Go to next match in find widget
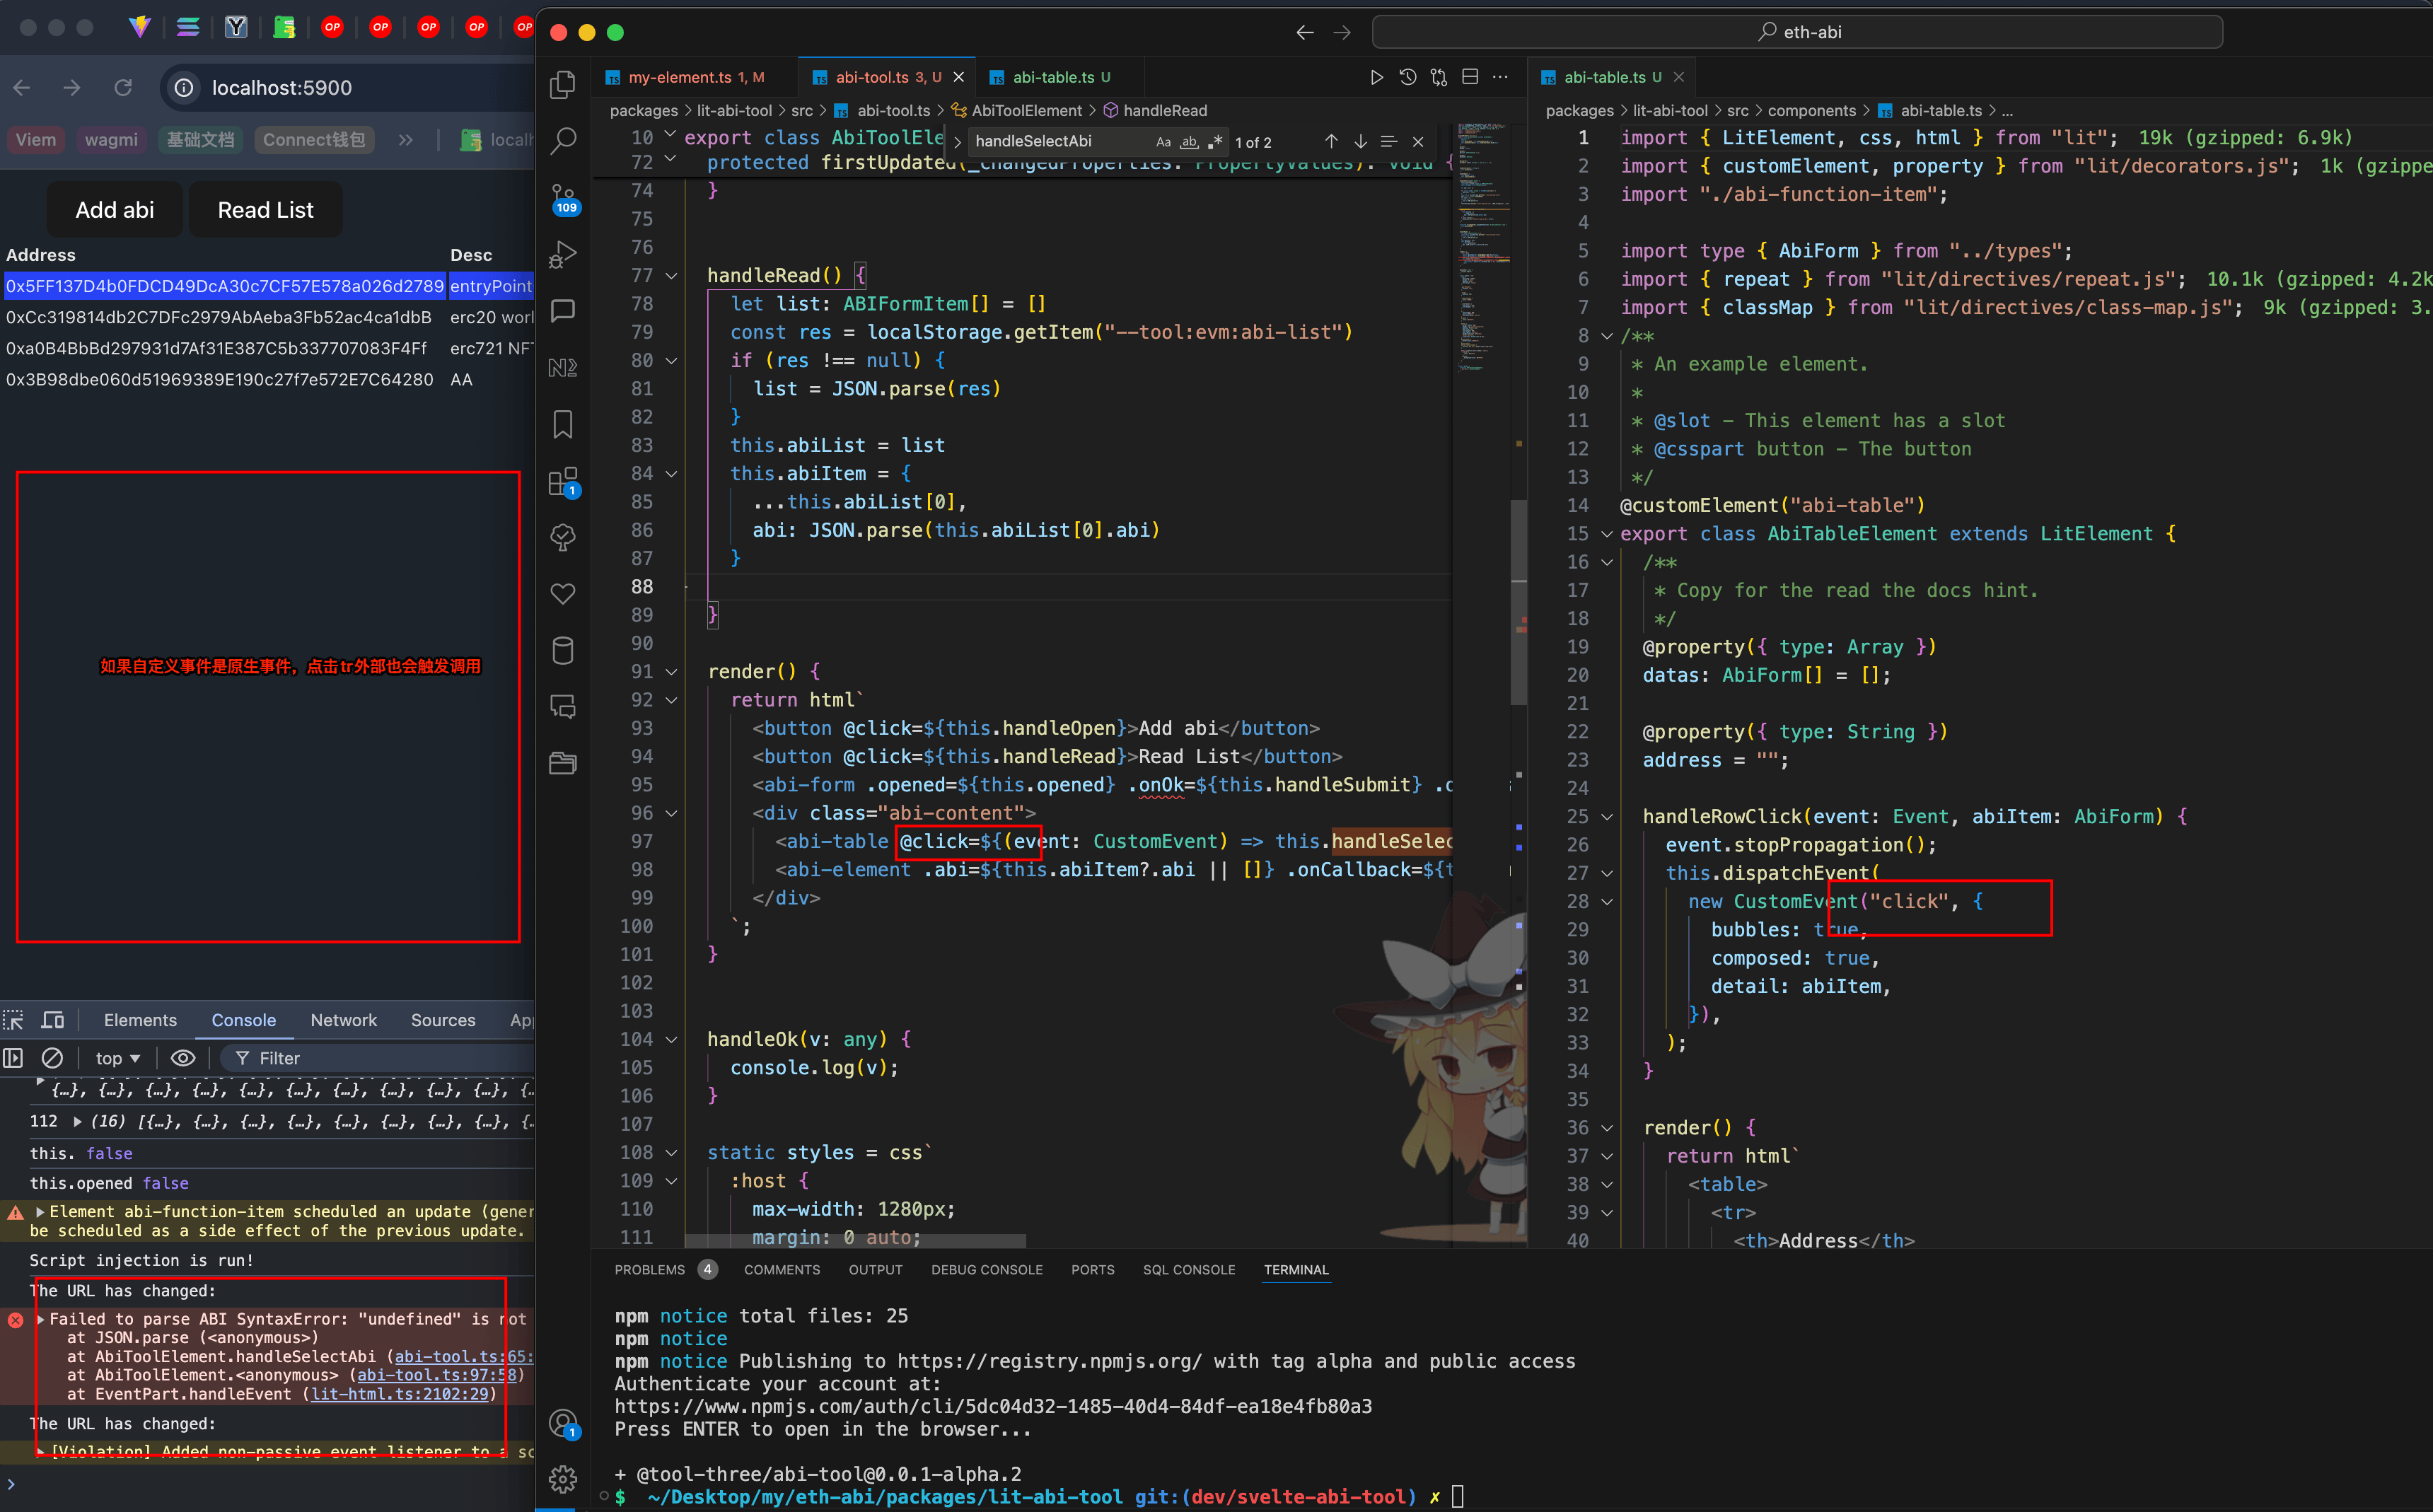 tap(1360, 142)
